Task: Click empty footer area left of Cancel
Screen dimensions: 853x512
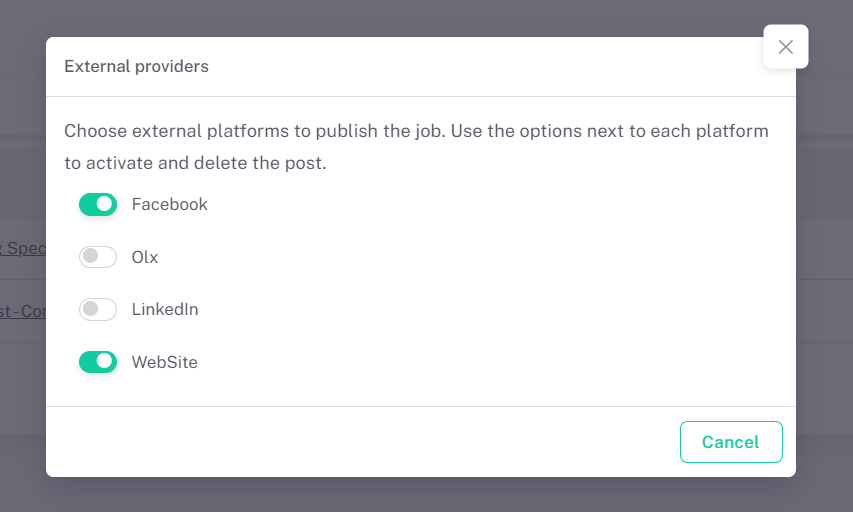Action: pos(360,442)
